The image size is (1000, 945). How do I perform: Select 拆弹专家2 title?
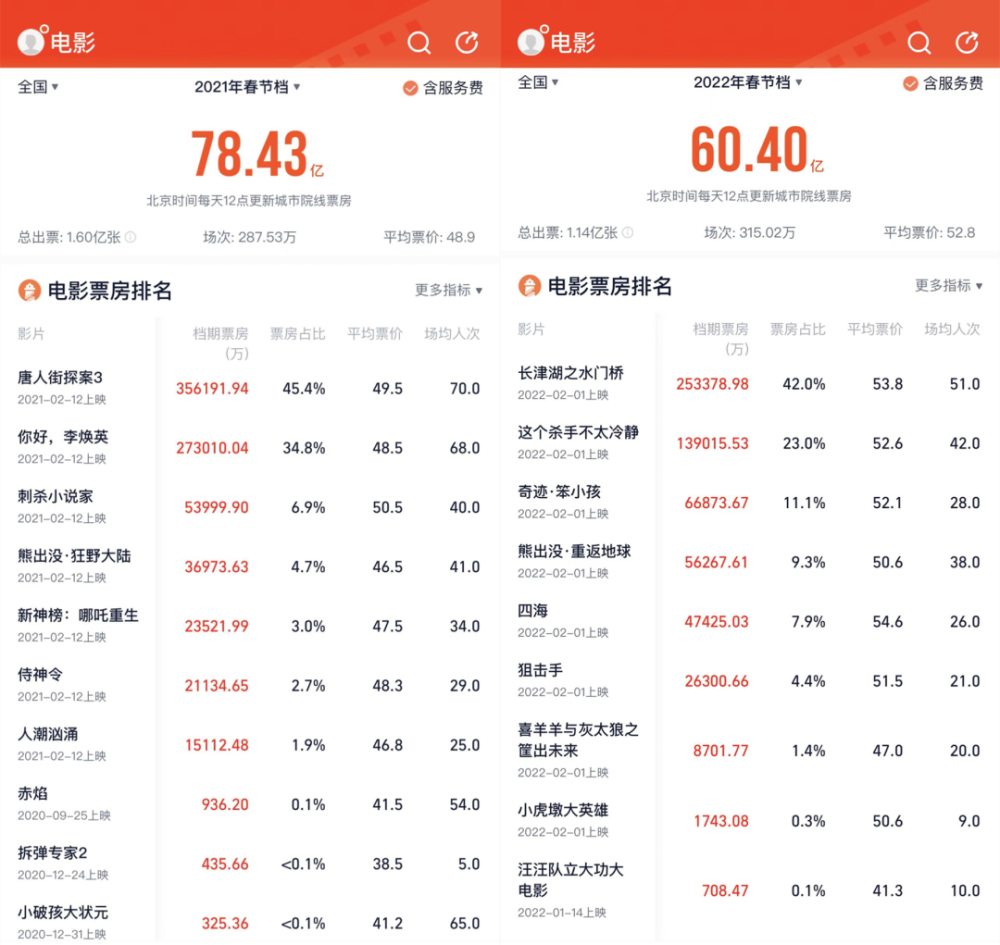(x=52, y=853)
